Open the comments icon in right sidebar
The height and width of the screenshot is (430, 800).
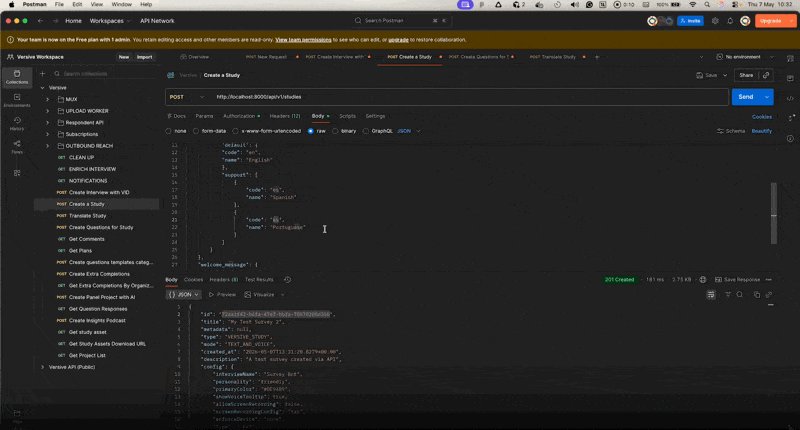(790, 78)
